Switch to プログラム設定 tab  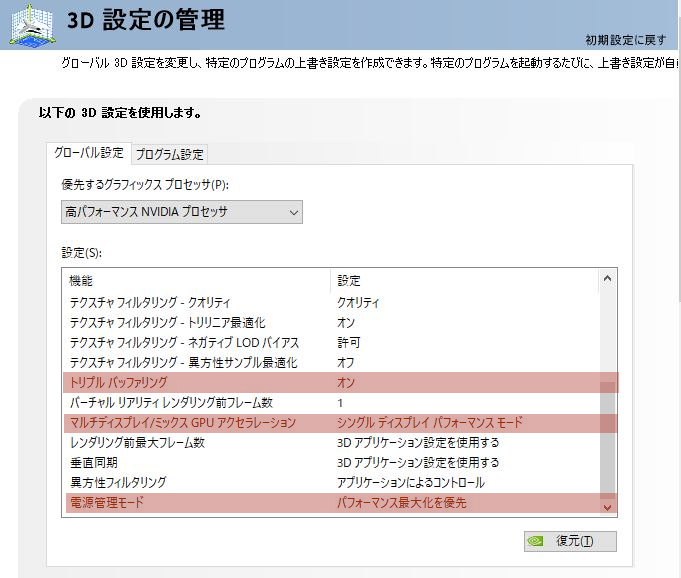tap(169, 154)
